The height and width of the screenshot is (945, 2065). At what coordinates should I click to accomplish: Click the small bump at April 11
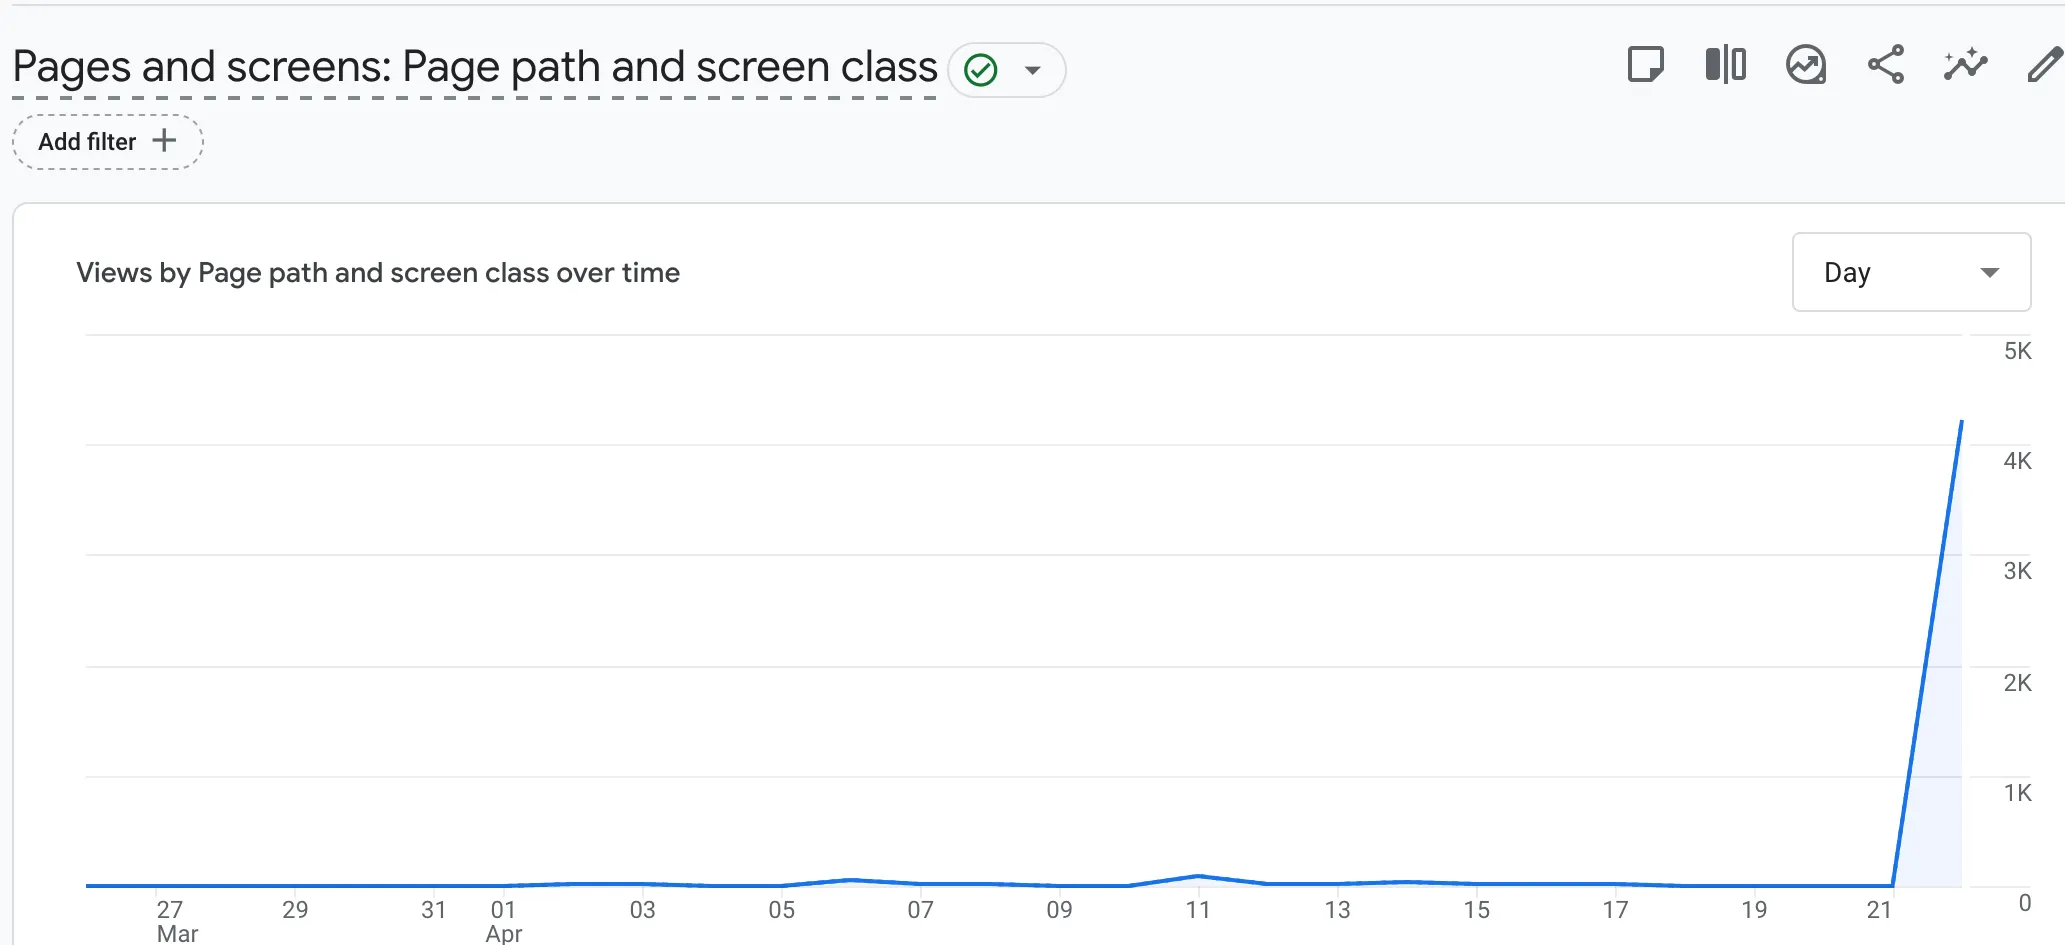[1198, 876]
